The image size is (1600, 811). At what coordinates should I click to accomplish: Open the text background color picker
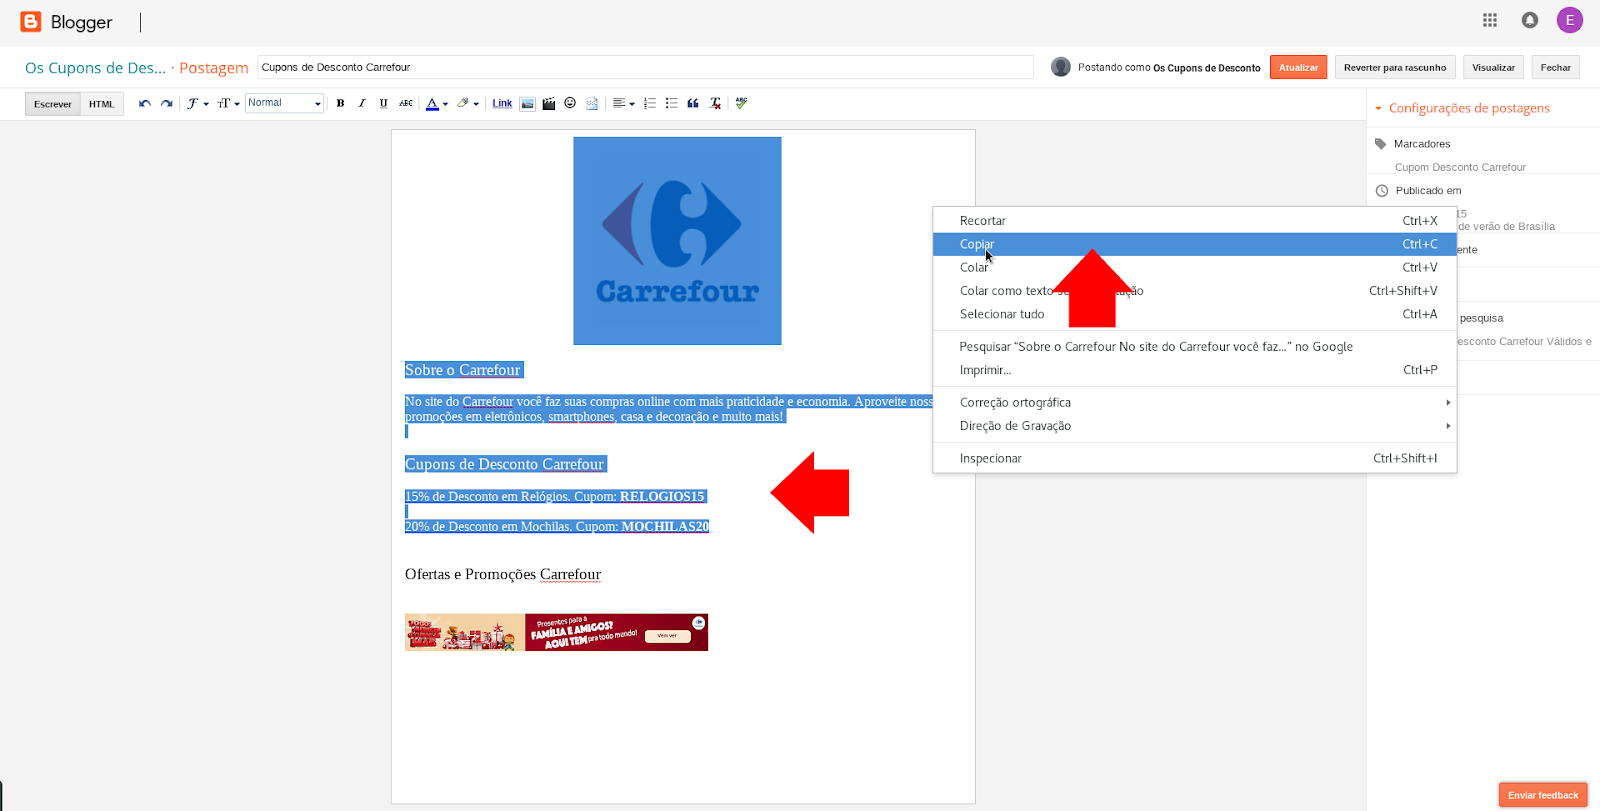tap(468, 103)
